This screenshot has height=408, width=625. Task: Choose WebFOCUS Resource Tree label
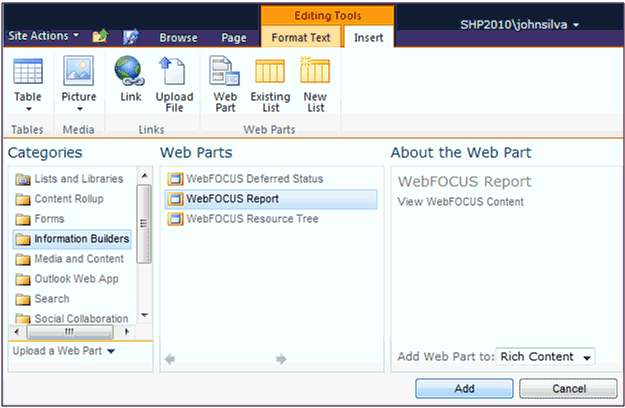252,219
